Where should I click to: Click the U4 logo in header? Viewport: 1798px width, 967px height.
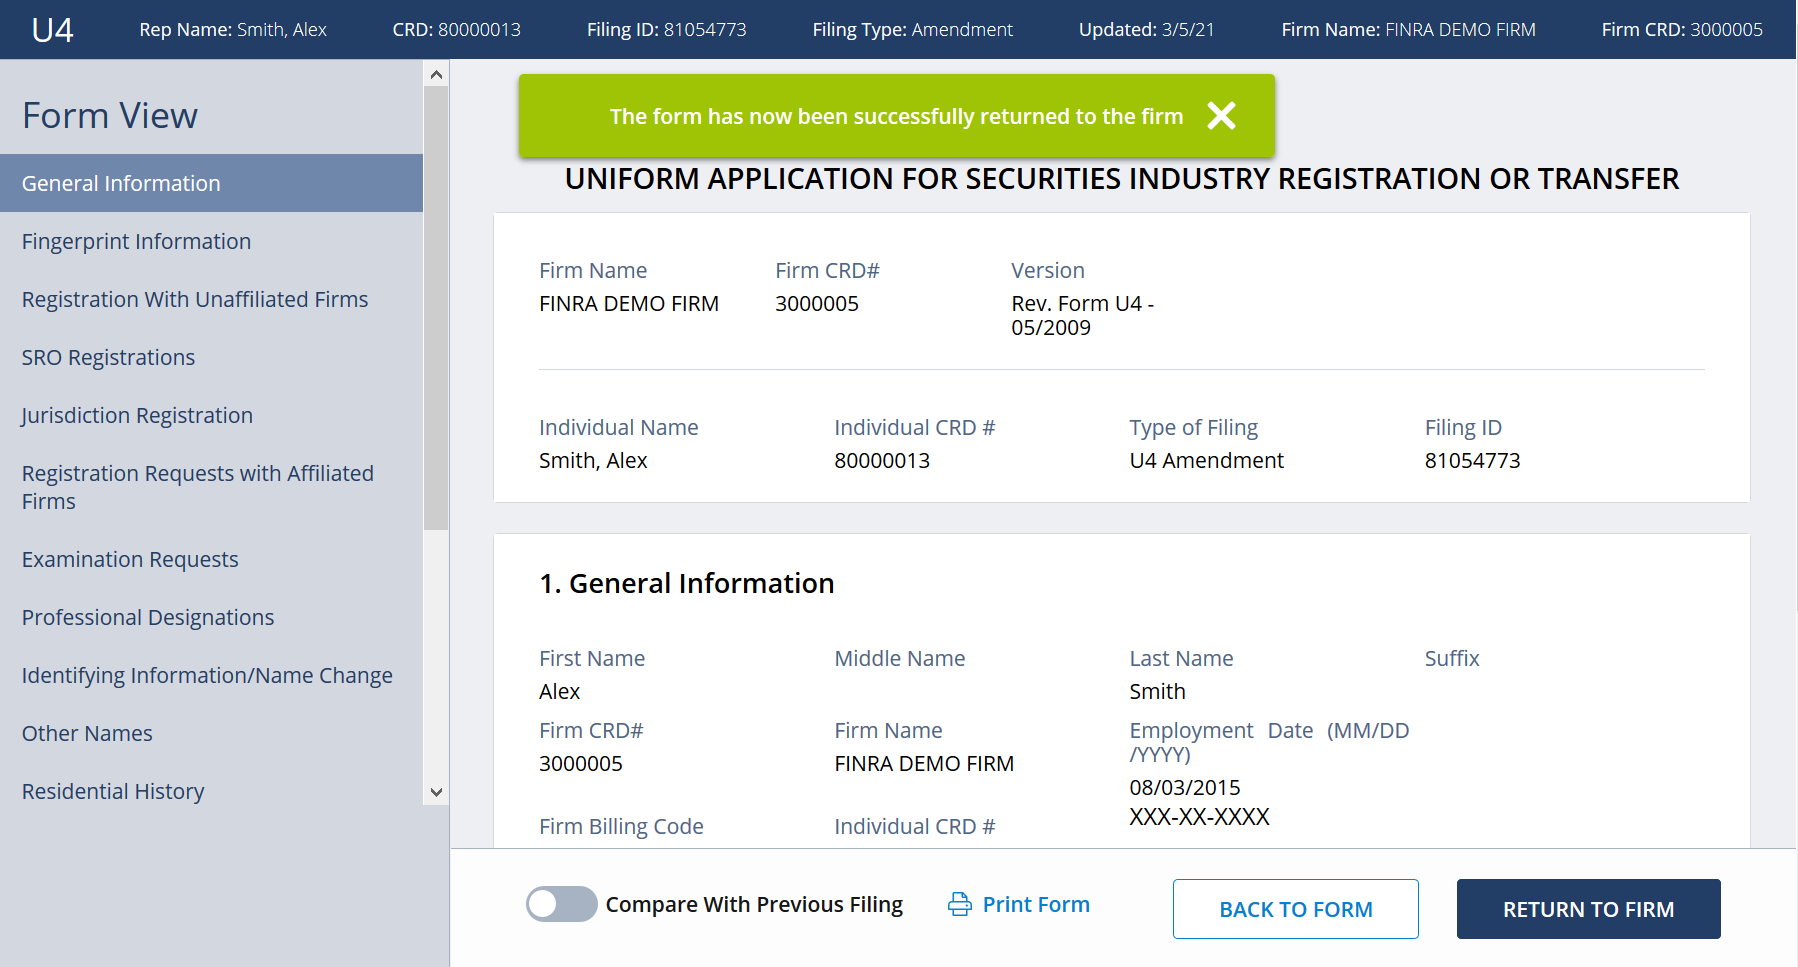pos(52,30)
